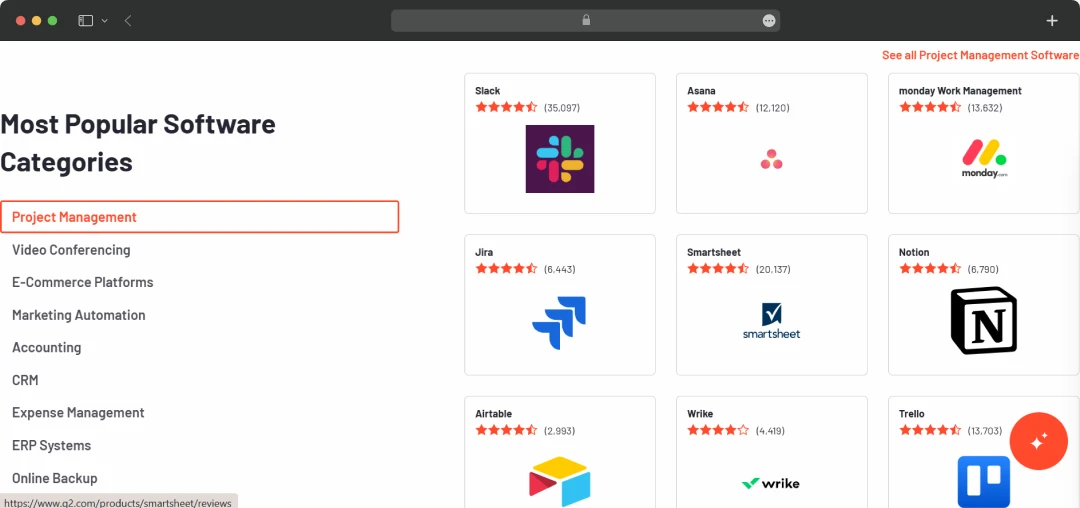Click the monday.com logo
Viewport: 1080px width, 508px height.
click(984, 159)
